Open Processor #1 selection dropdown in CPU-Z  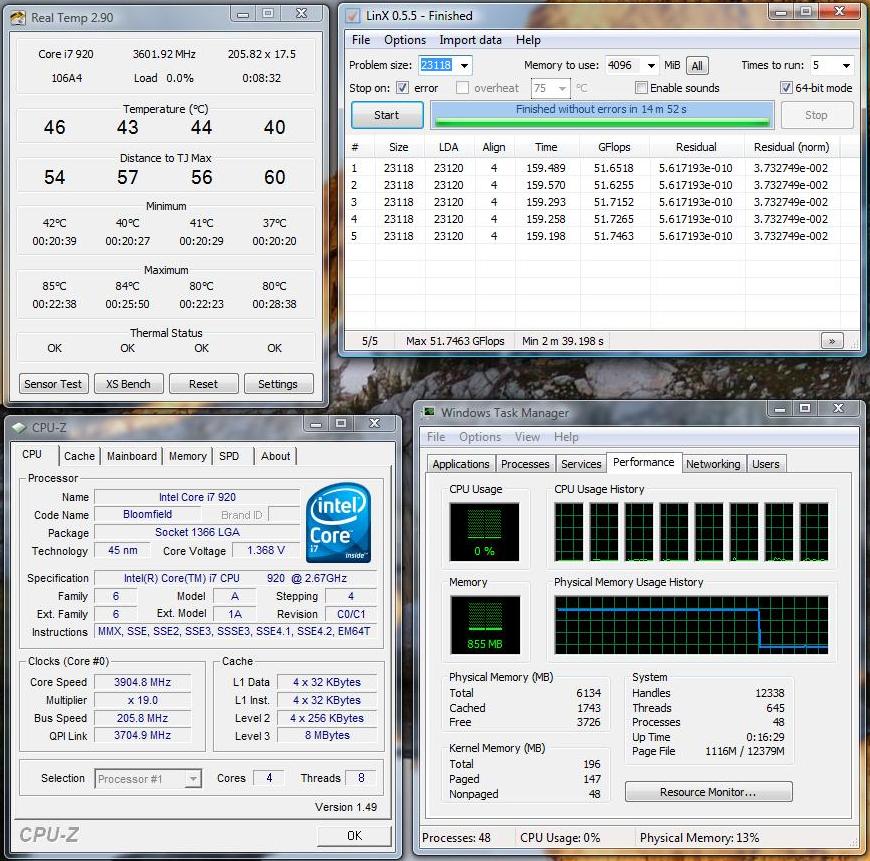click(x=193, y=779)
